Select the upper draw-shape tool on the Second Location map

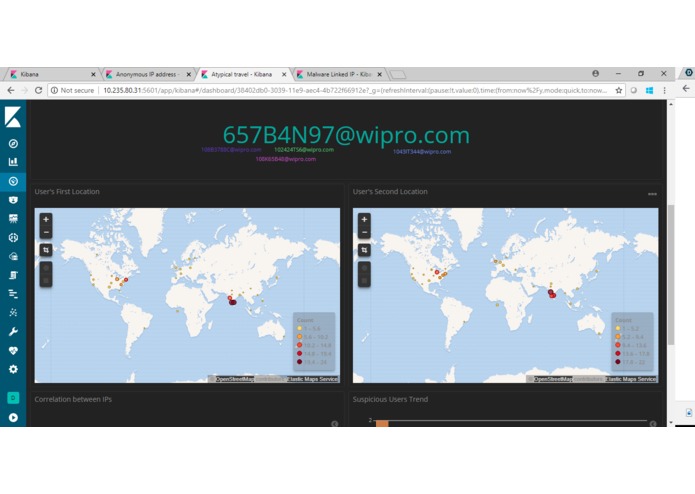(364, 268)
